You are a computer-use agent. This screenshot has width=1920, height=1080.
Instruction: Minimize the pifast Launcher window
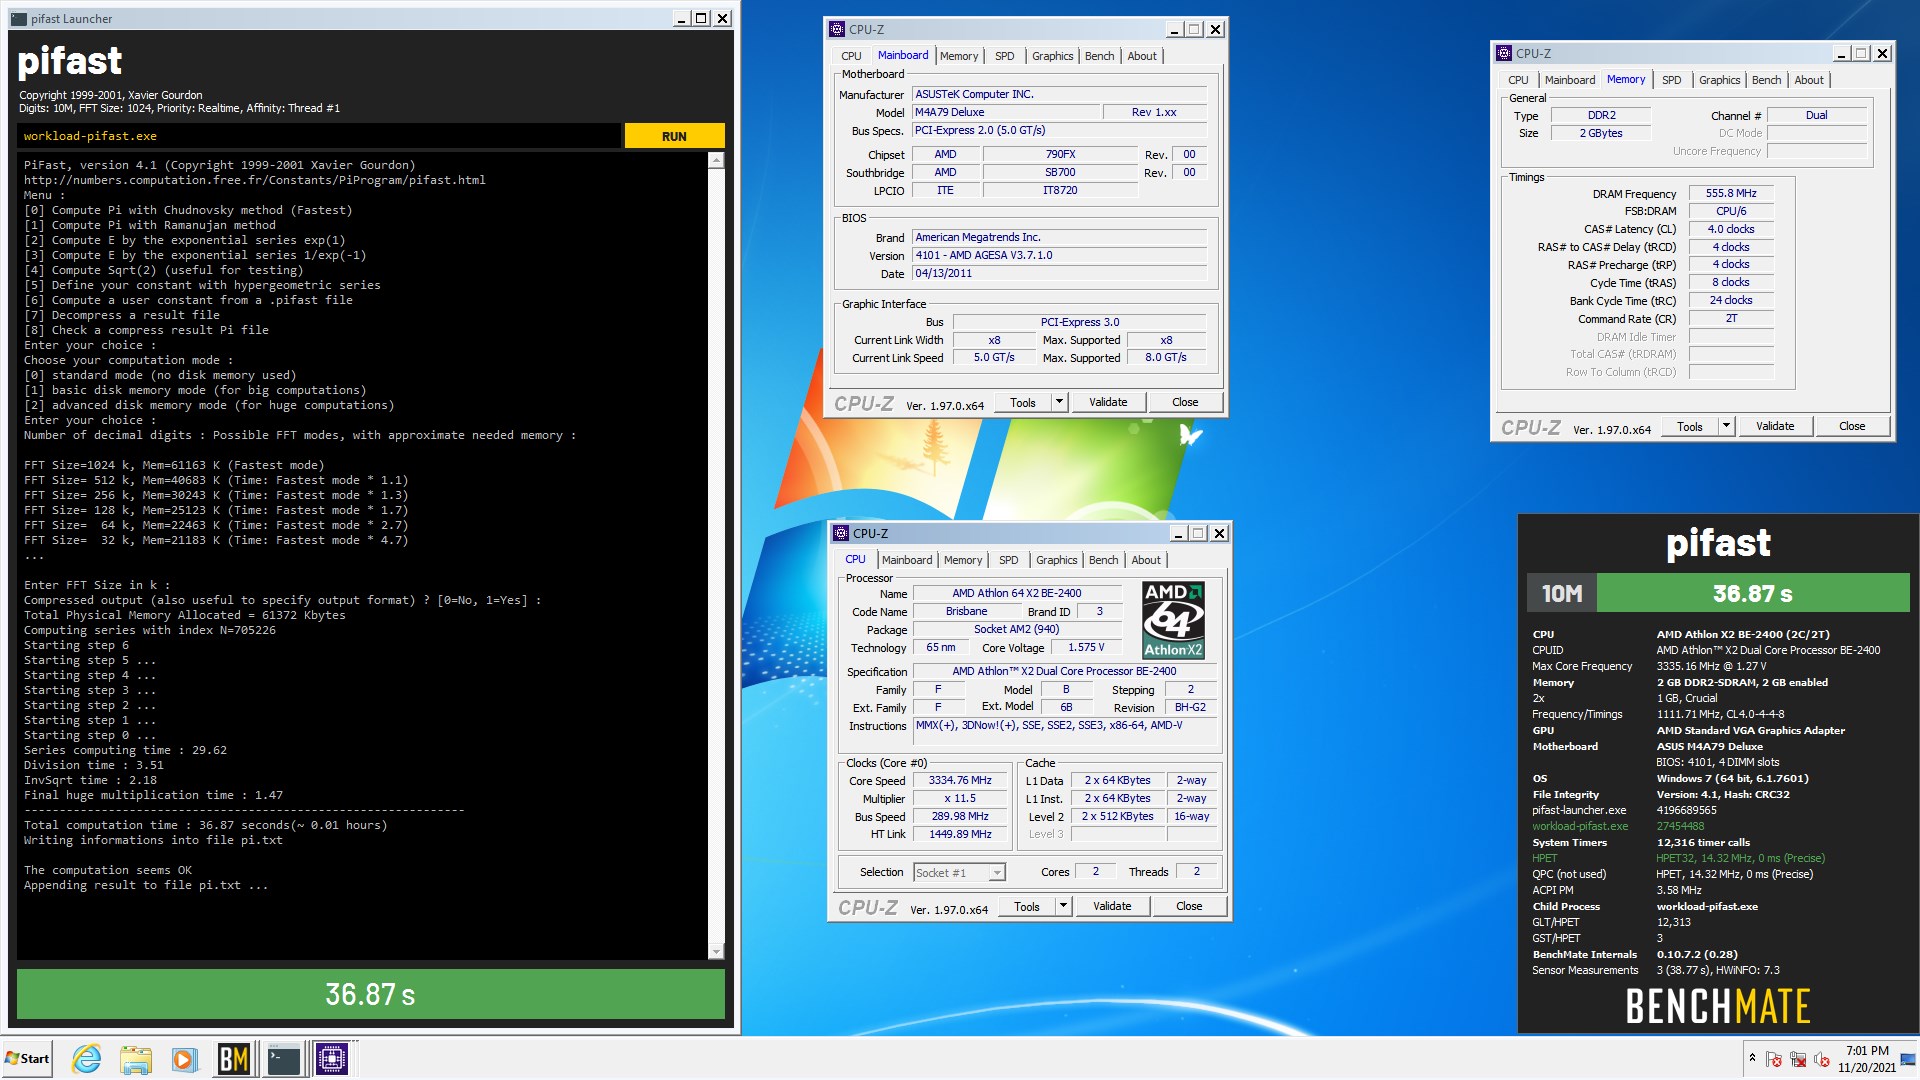tap(681, 19)
